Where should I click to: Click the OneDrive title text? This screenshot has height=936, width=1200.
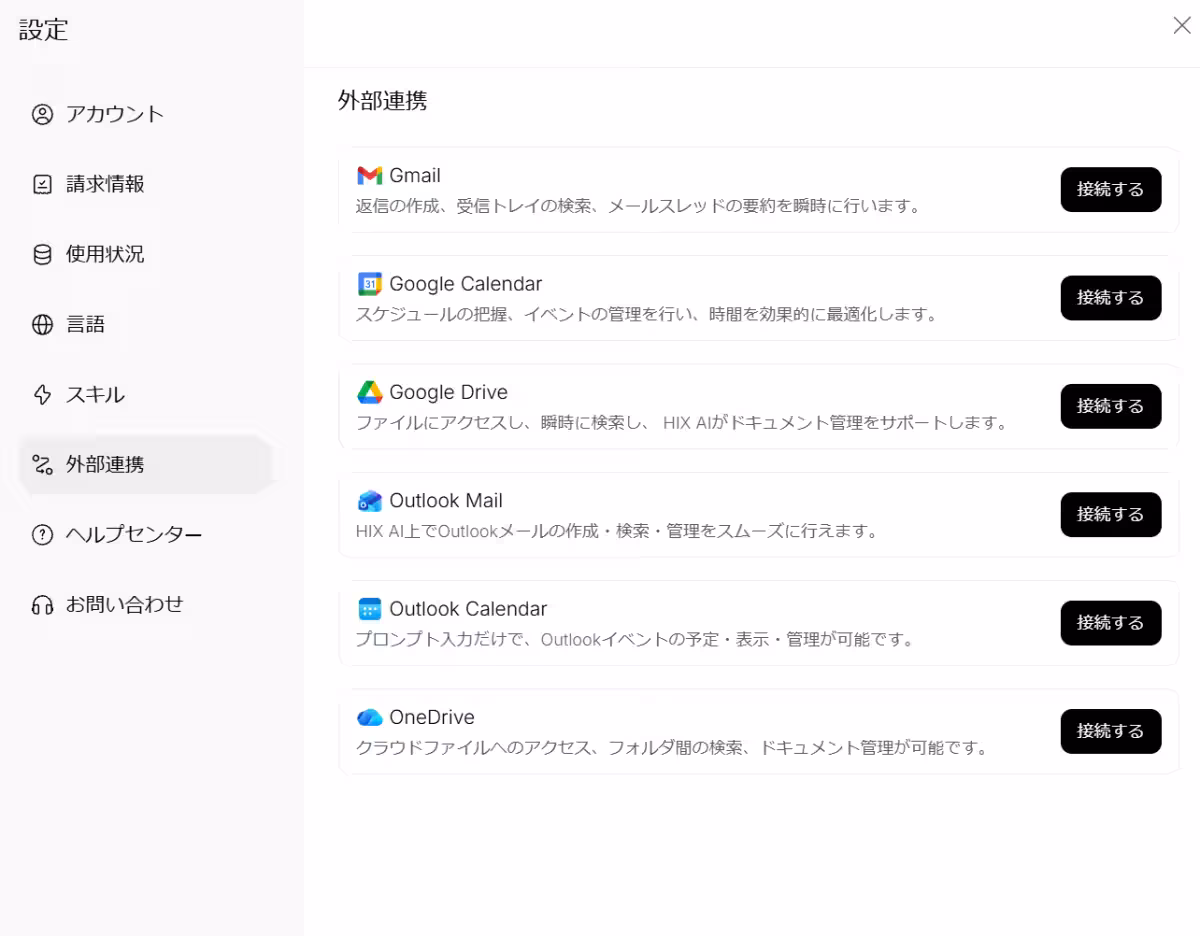point(432,717)
